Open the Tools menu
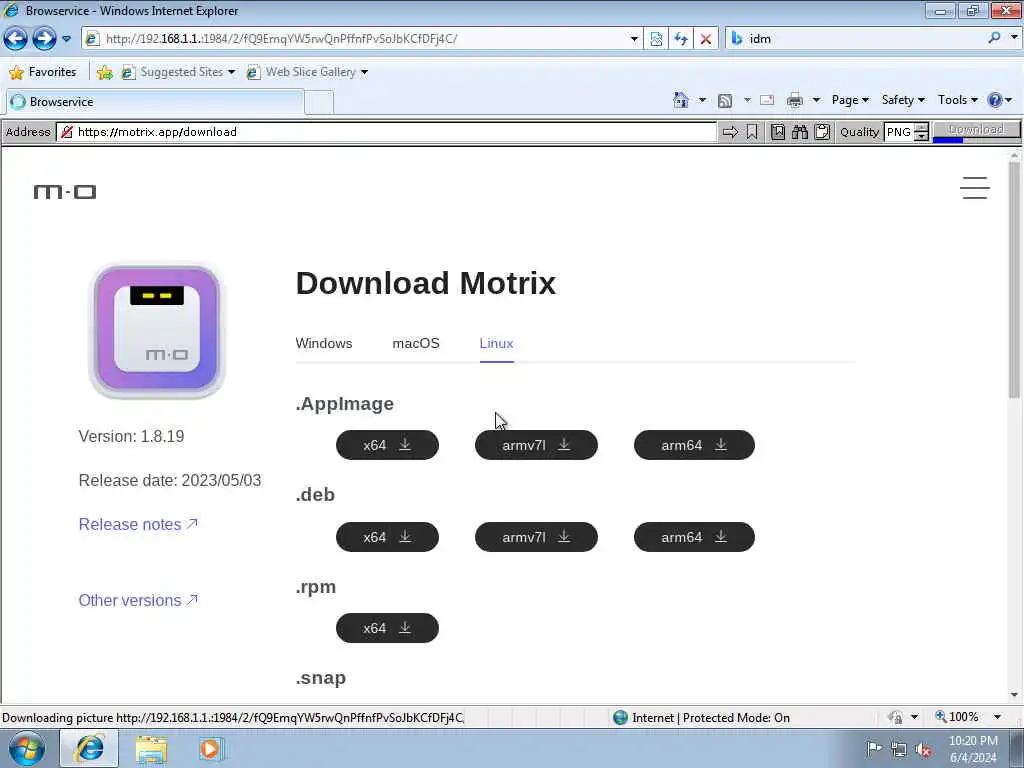Screen dimensions: 1024x768 click(x=957, y=100)
